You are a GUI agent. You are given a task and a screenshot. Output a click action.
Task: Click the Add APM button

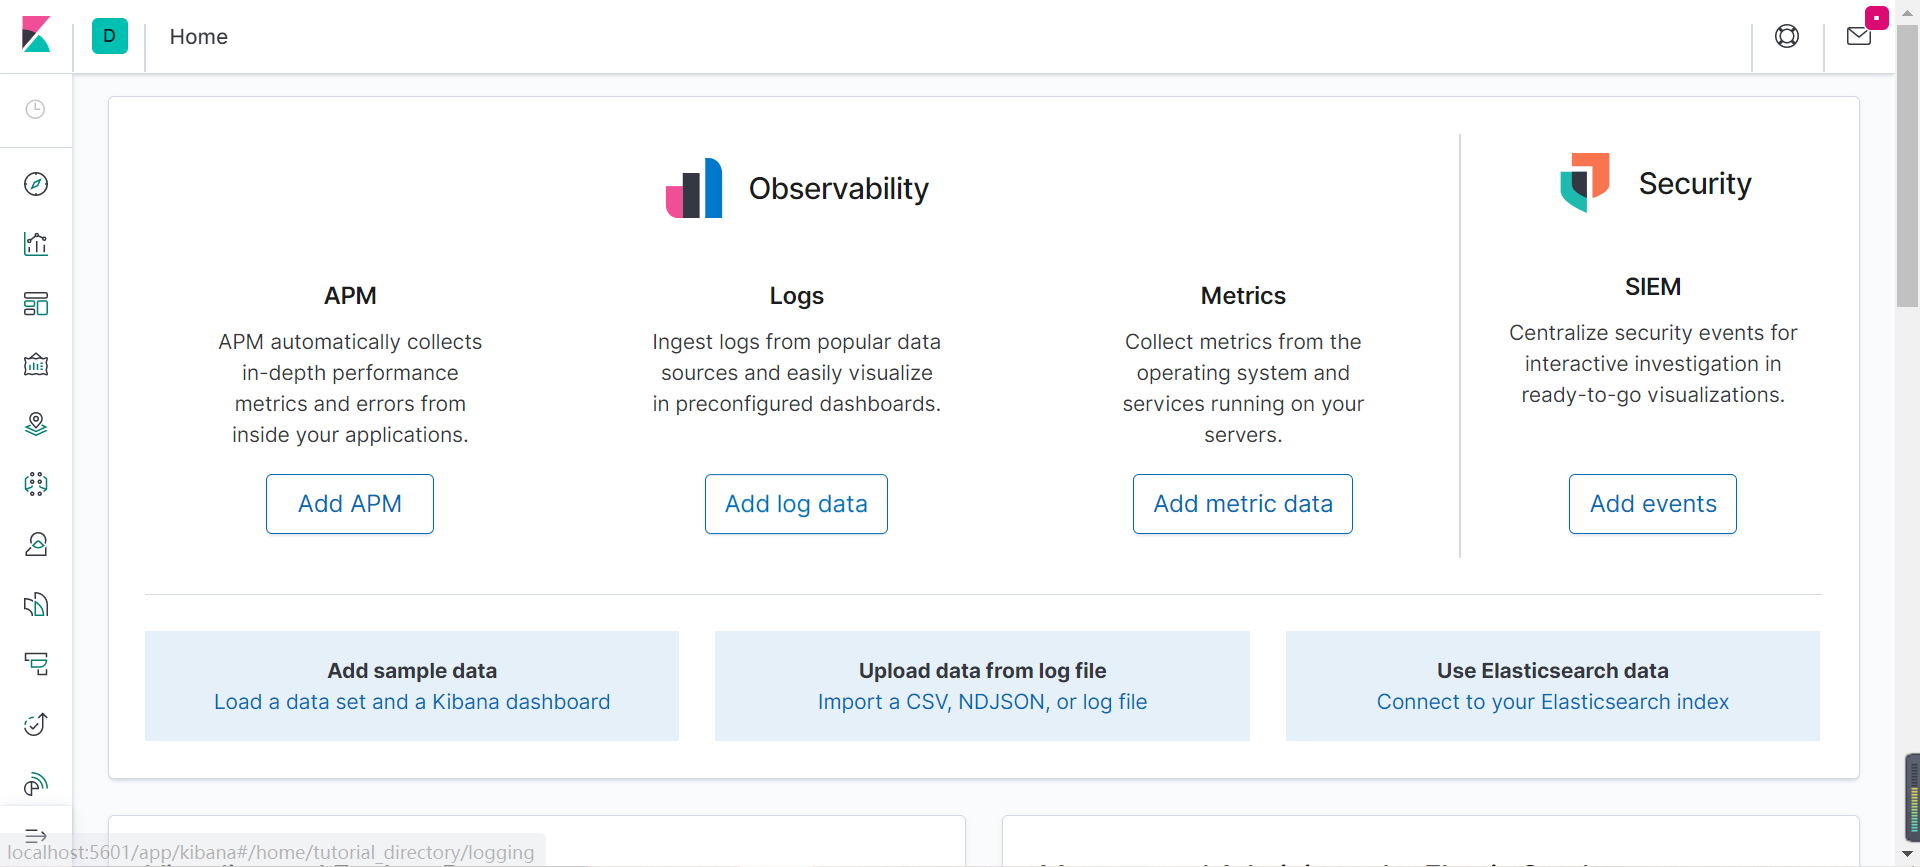(350, 504)
